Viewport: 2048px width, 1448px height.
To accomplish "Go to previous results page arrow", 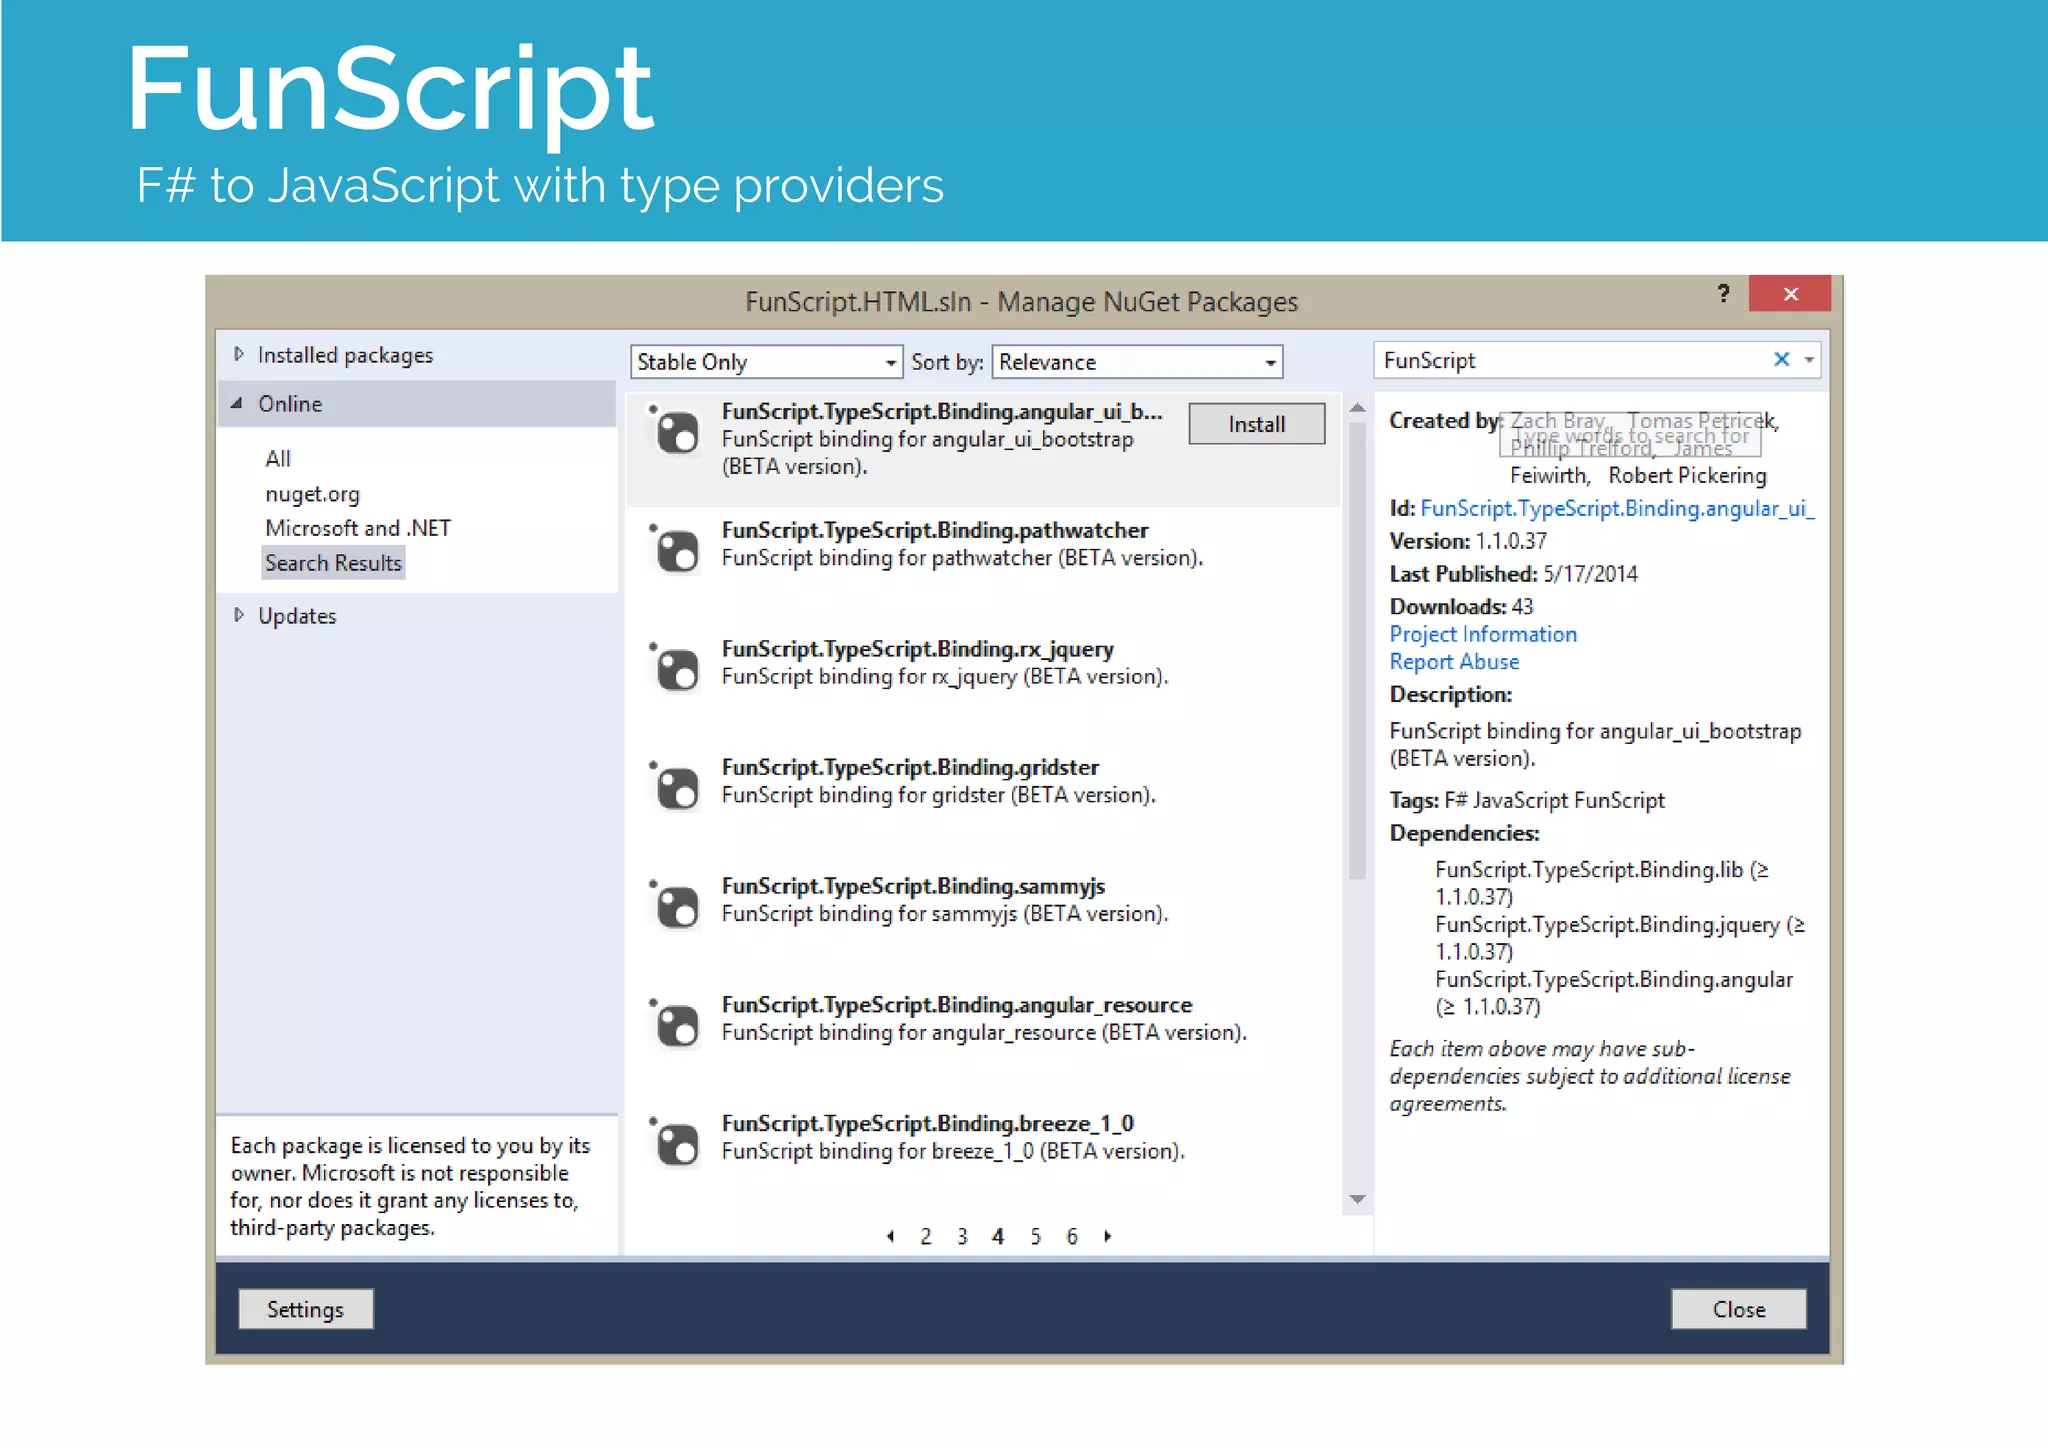I will [890, 1236].
